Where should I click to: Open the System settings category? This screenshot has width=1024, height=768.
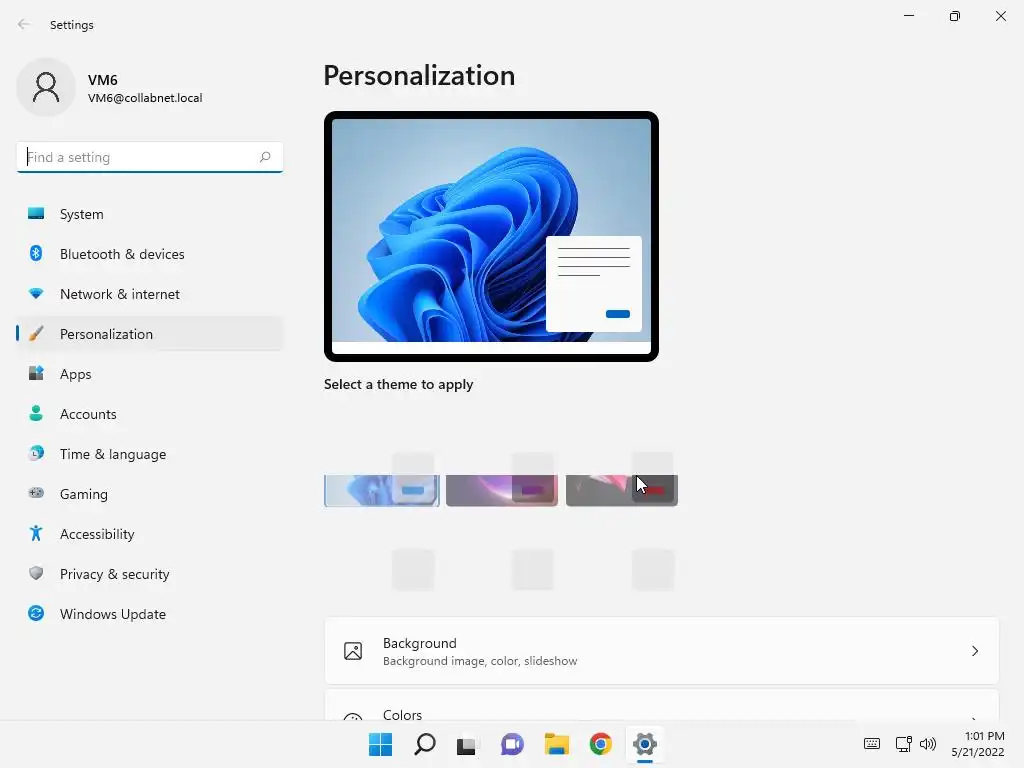click(150, 214)
